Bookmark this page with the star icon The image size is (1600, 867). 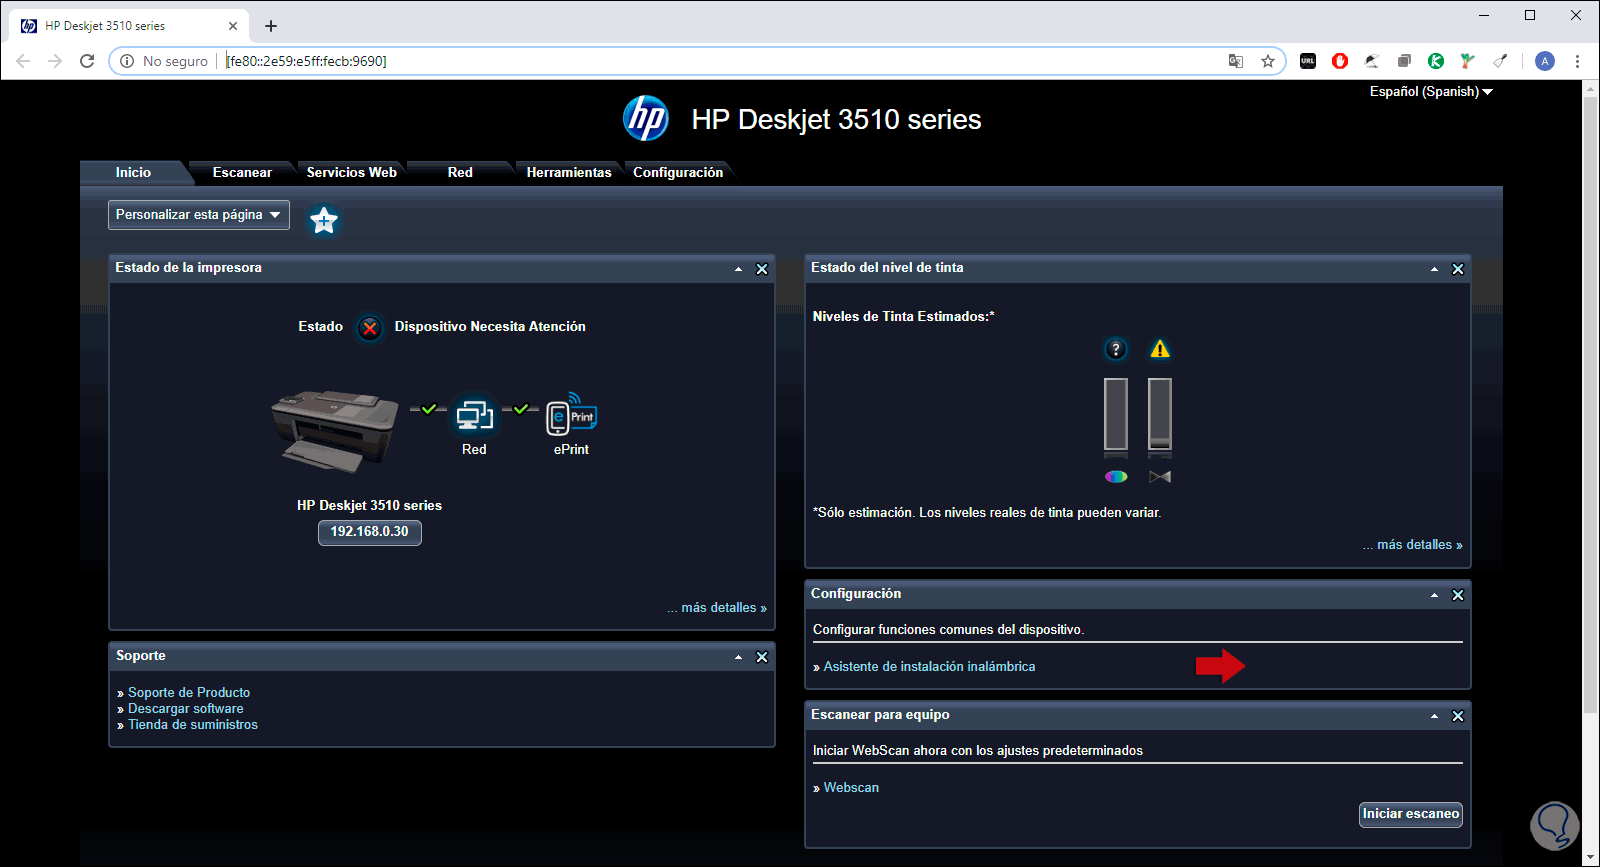click(x=1268, y=61)
